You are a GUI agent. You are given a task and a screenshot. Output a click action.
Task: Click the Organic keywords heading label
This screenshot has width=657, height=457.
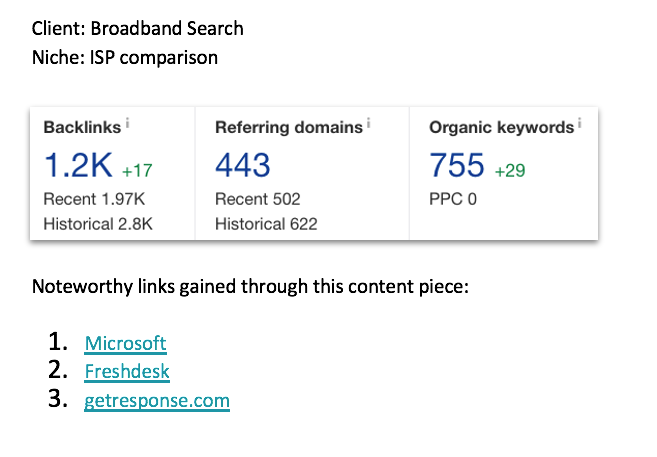[x=502, y=127]
